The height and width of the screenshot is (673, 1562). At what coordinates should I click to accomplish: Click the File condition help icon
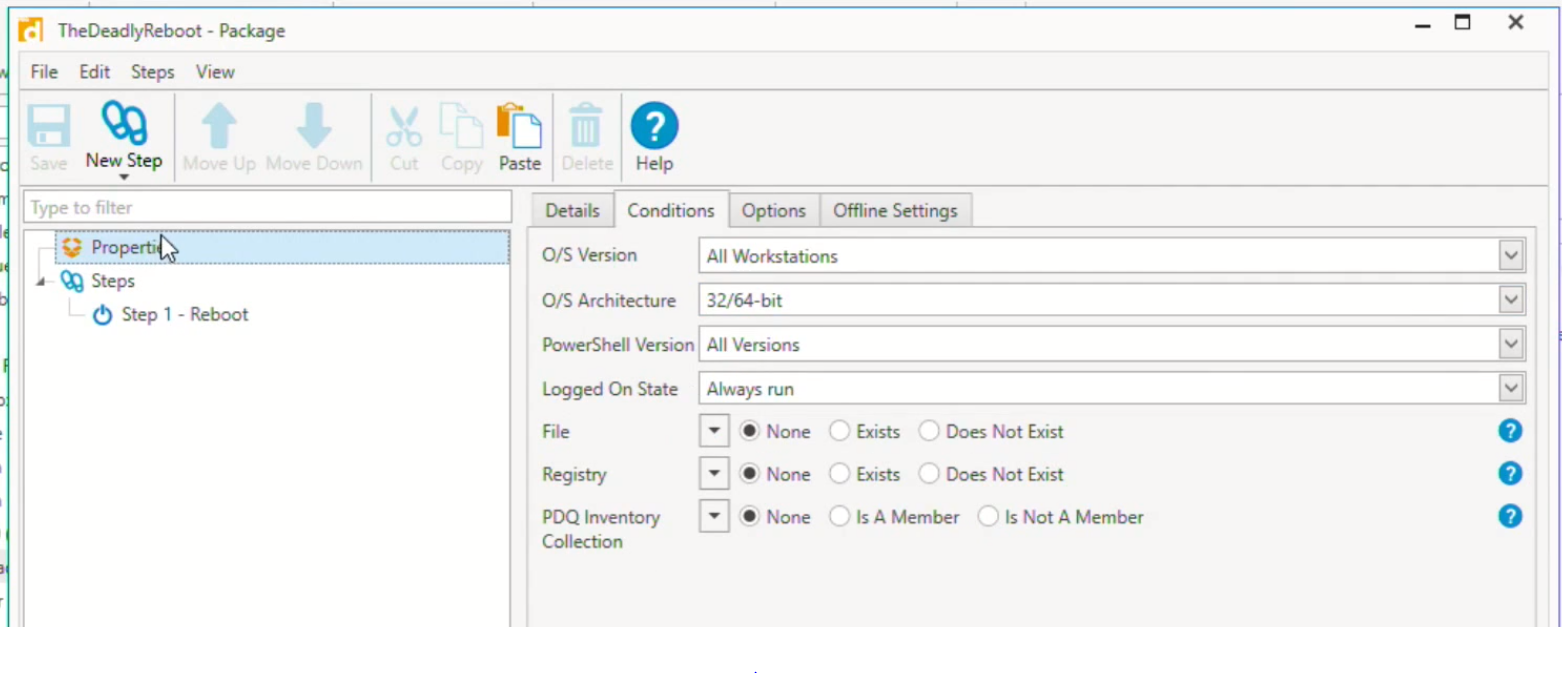coord(1510,431)
